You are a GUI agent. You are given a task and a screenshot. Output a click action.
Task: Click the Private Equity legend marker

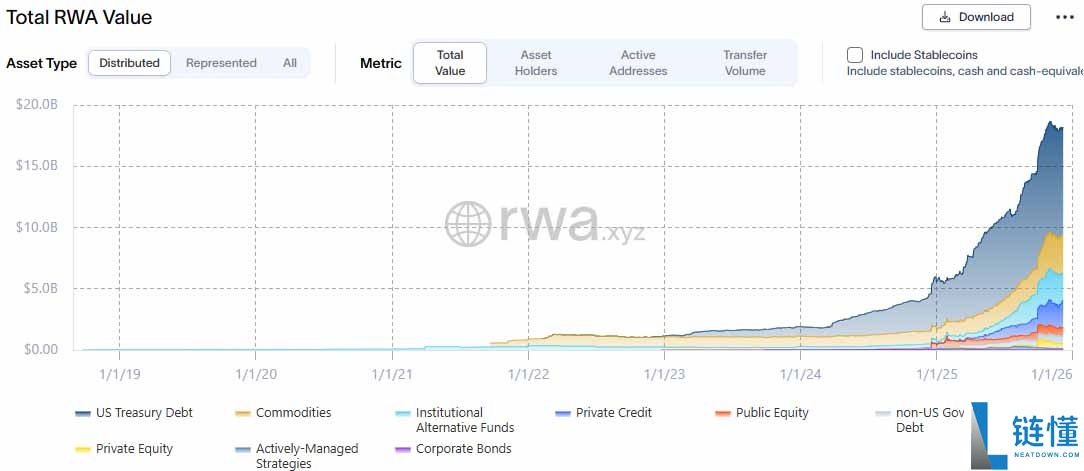pos(83,450)
